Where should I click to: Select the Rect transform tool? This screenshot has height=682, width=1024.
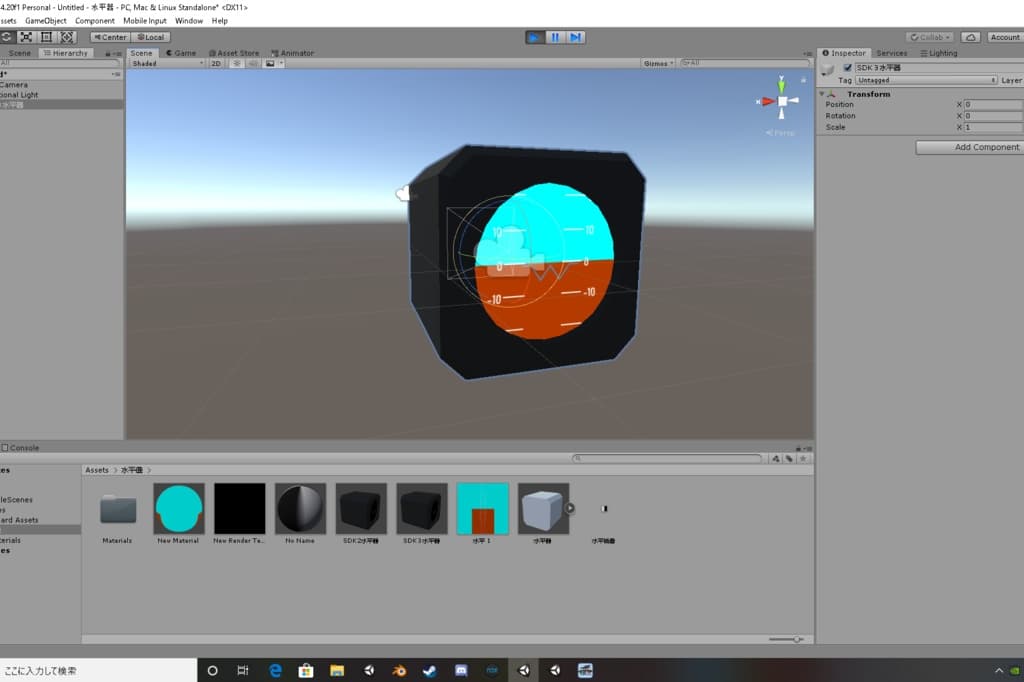point(46,37)
